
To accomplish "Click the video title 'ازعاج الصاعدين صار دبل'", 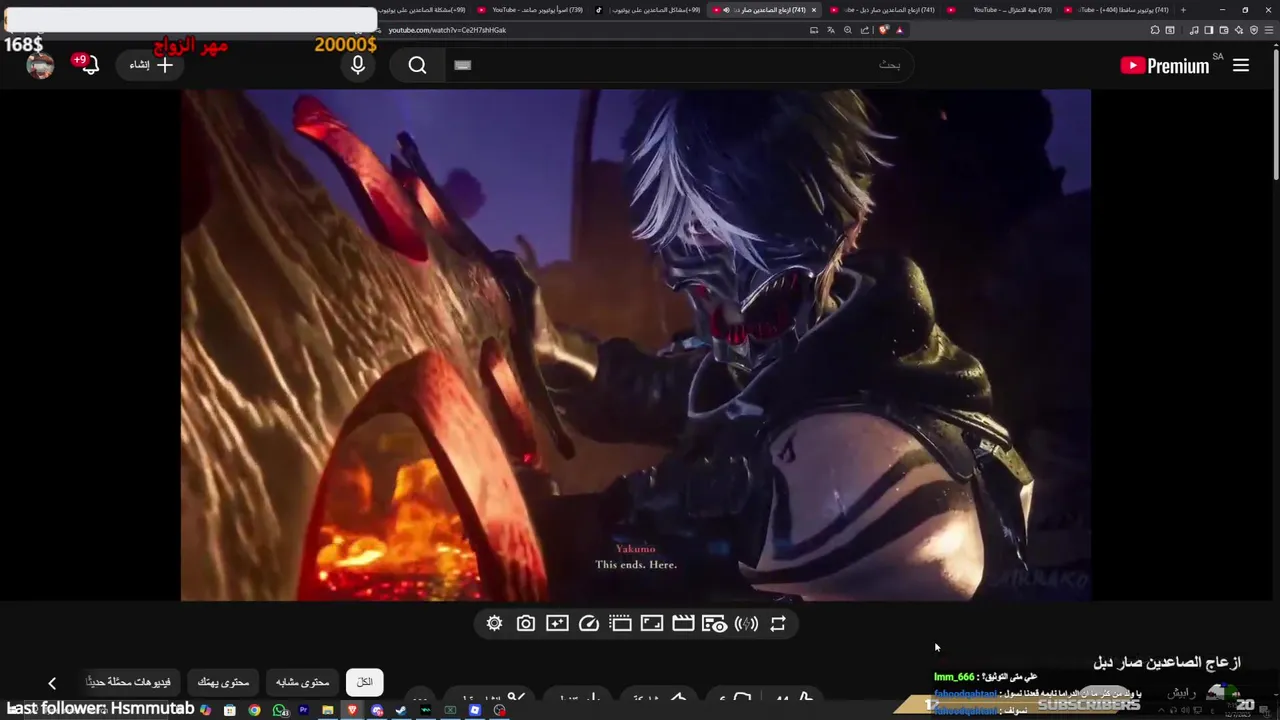I will [1167, 662].
